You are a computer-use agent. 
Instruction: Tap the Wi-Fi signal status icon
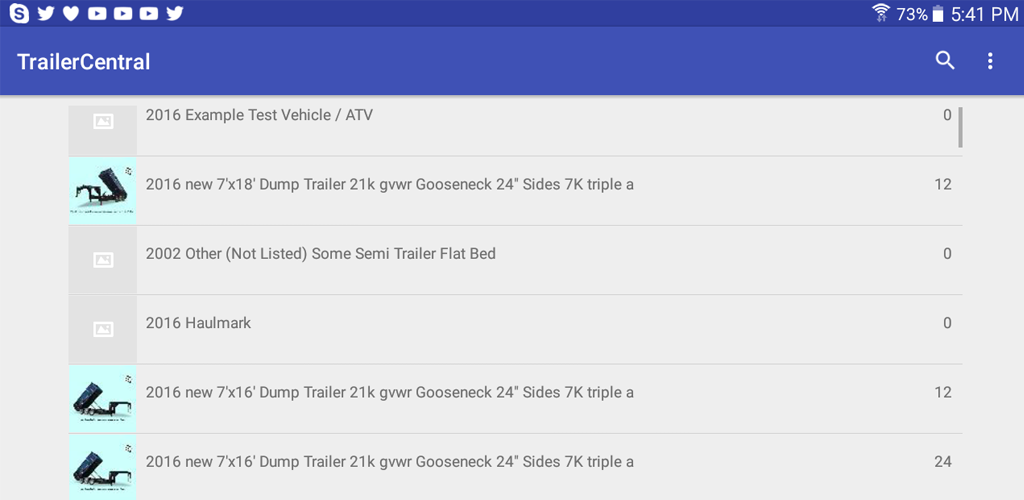coord(881,13)
